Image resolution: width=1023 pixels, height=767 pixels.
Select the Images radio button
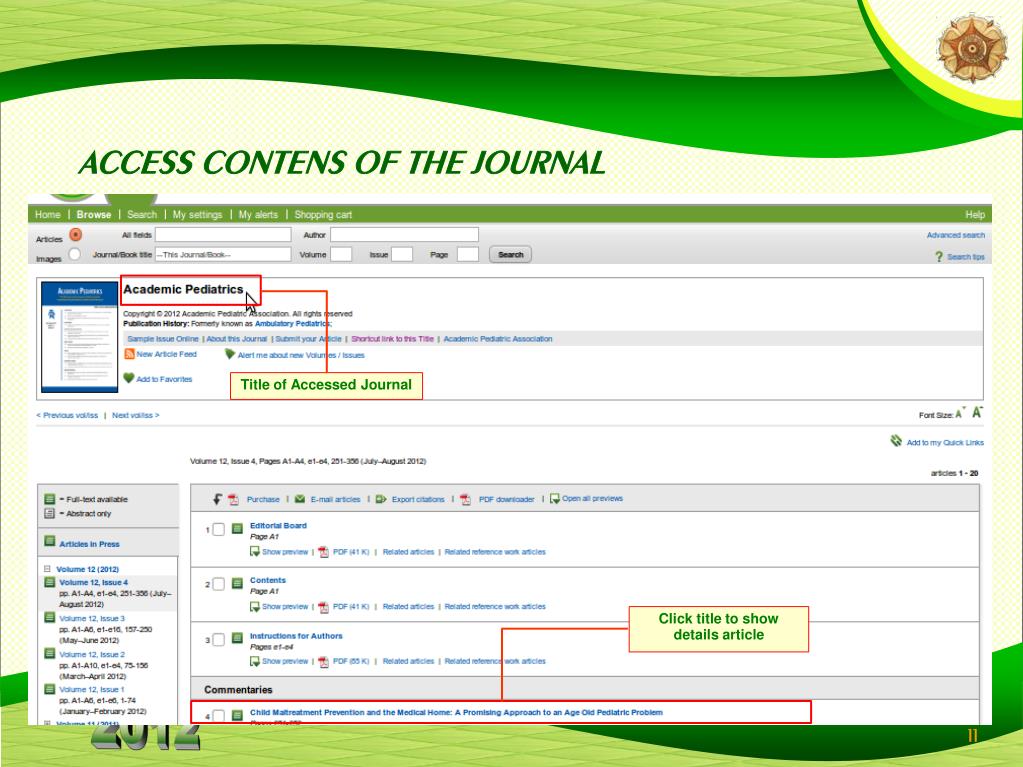pos(75,254)
